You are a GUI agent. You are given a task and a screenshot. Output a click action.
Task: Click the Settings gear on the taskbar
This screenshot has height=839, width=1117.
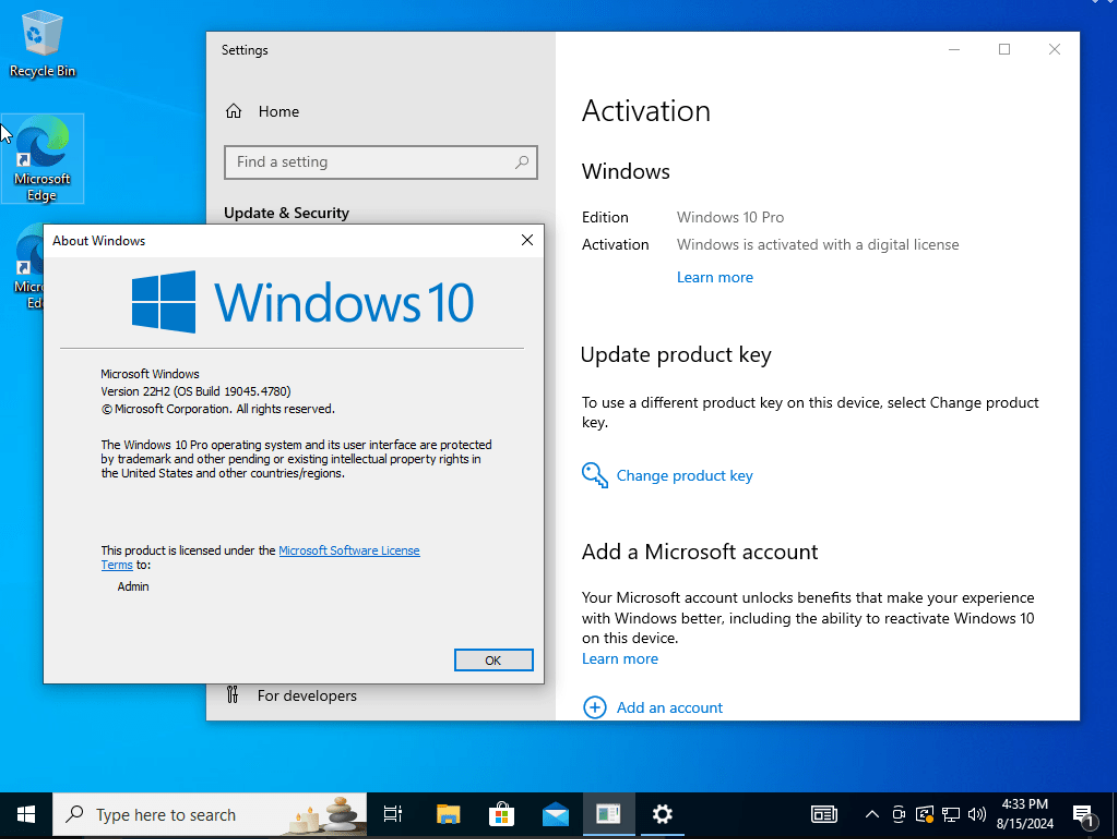pyautogui.click(x=662, y=815)
